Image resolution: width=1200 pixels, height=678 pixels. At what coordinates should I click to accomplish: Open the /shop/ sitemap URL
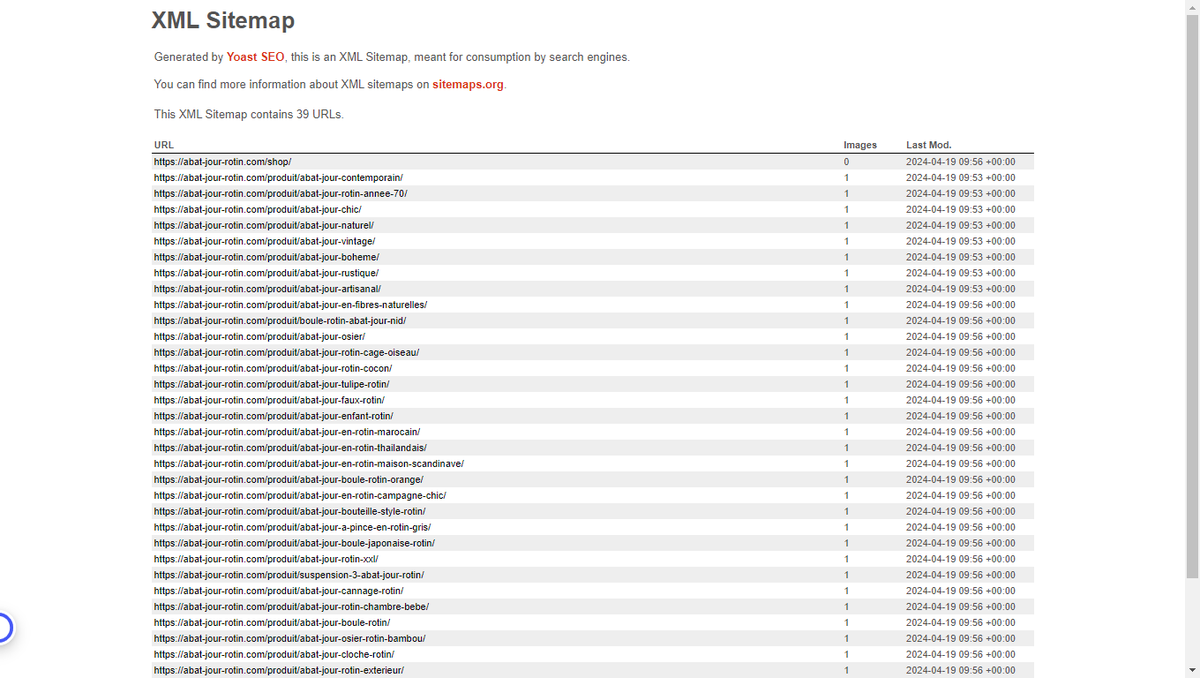[222, 161]
